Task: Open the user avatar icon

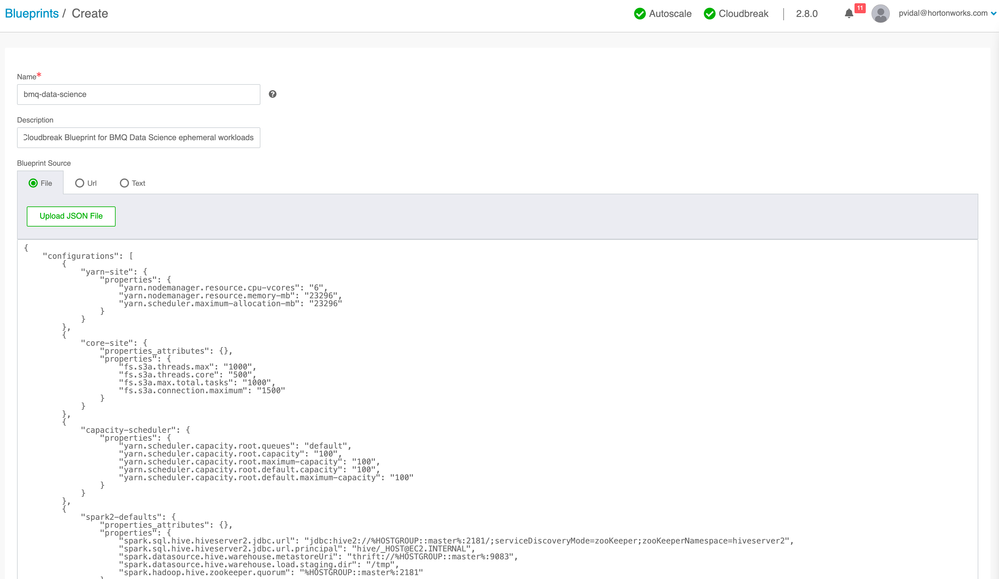Action: pyautogui.click(x=880, y=13)
